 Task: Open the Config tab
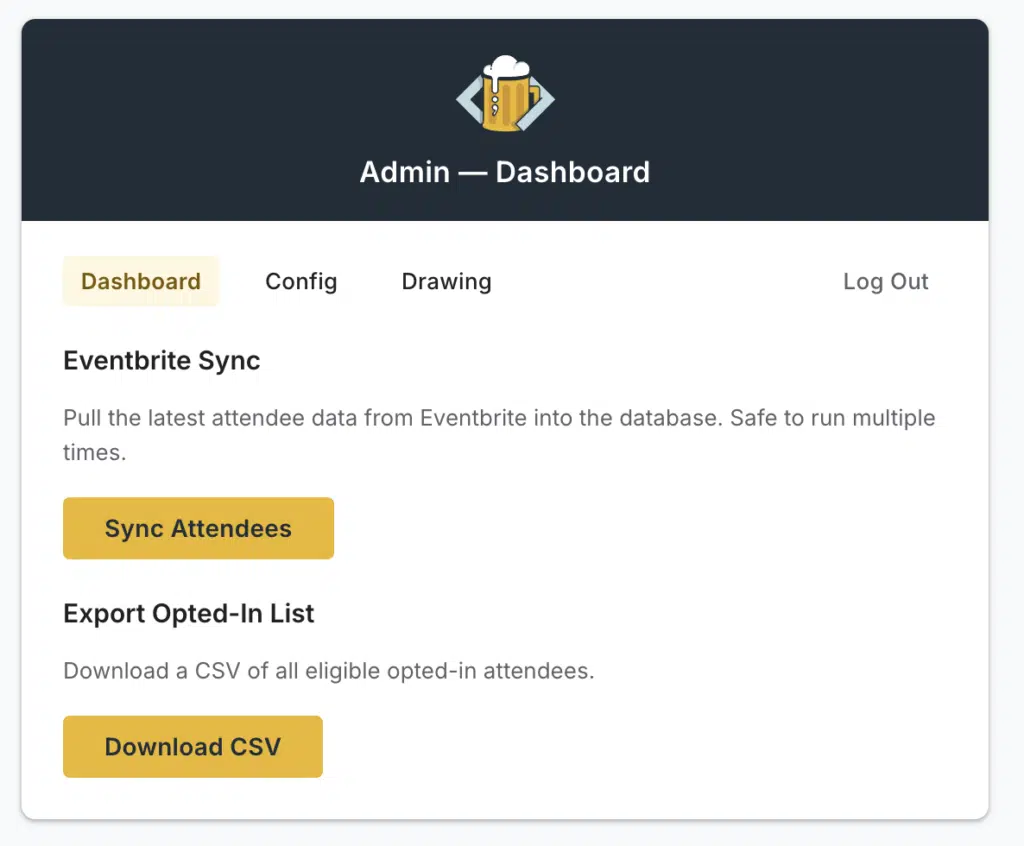coord(301,282)
